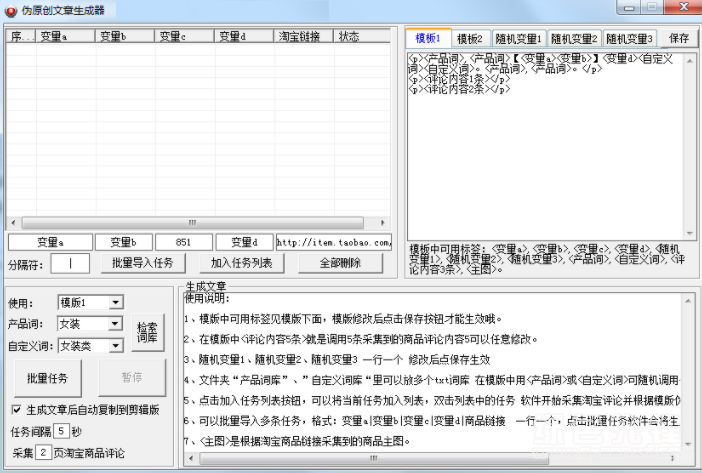This screenshot has height=473, width=702.
Task: Click instruction line 7 about 主图
Action: click(x=297, y=441)
